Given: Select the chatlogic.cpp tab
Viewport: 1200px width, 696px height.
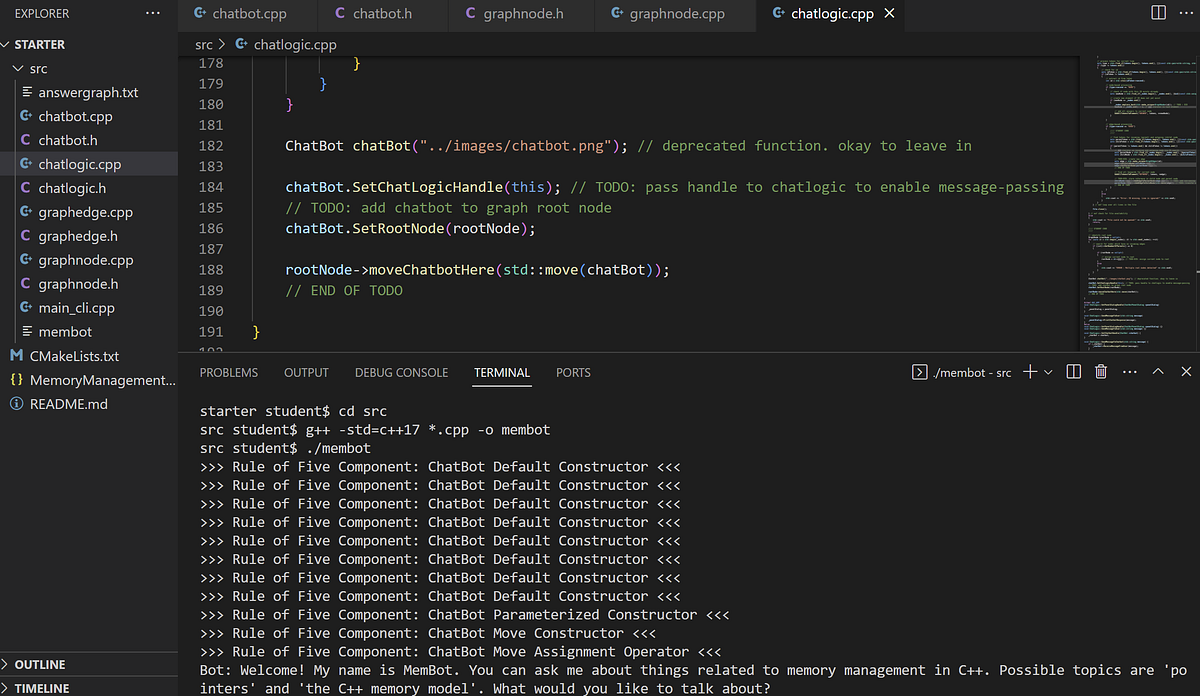Looking at the screenshot, I should click(832, 14).
